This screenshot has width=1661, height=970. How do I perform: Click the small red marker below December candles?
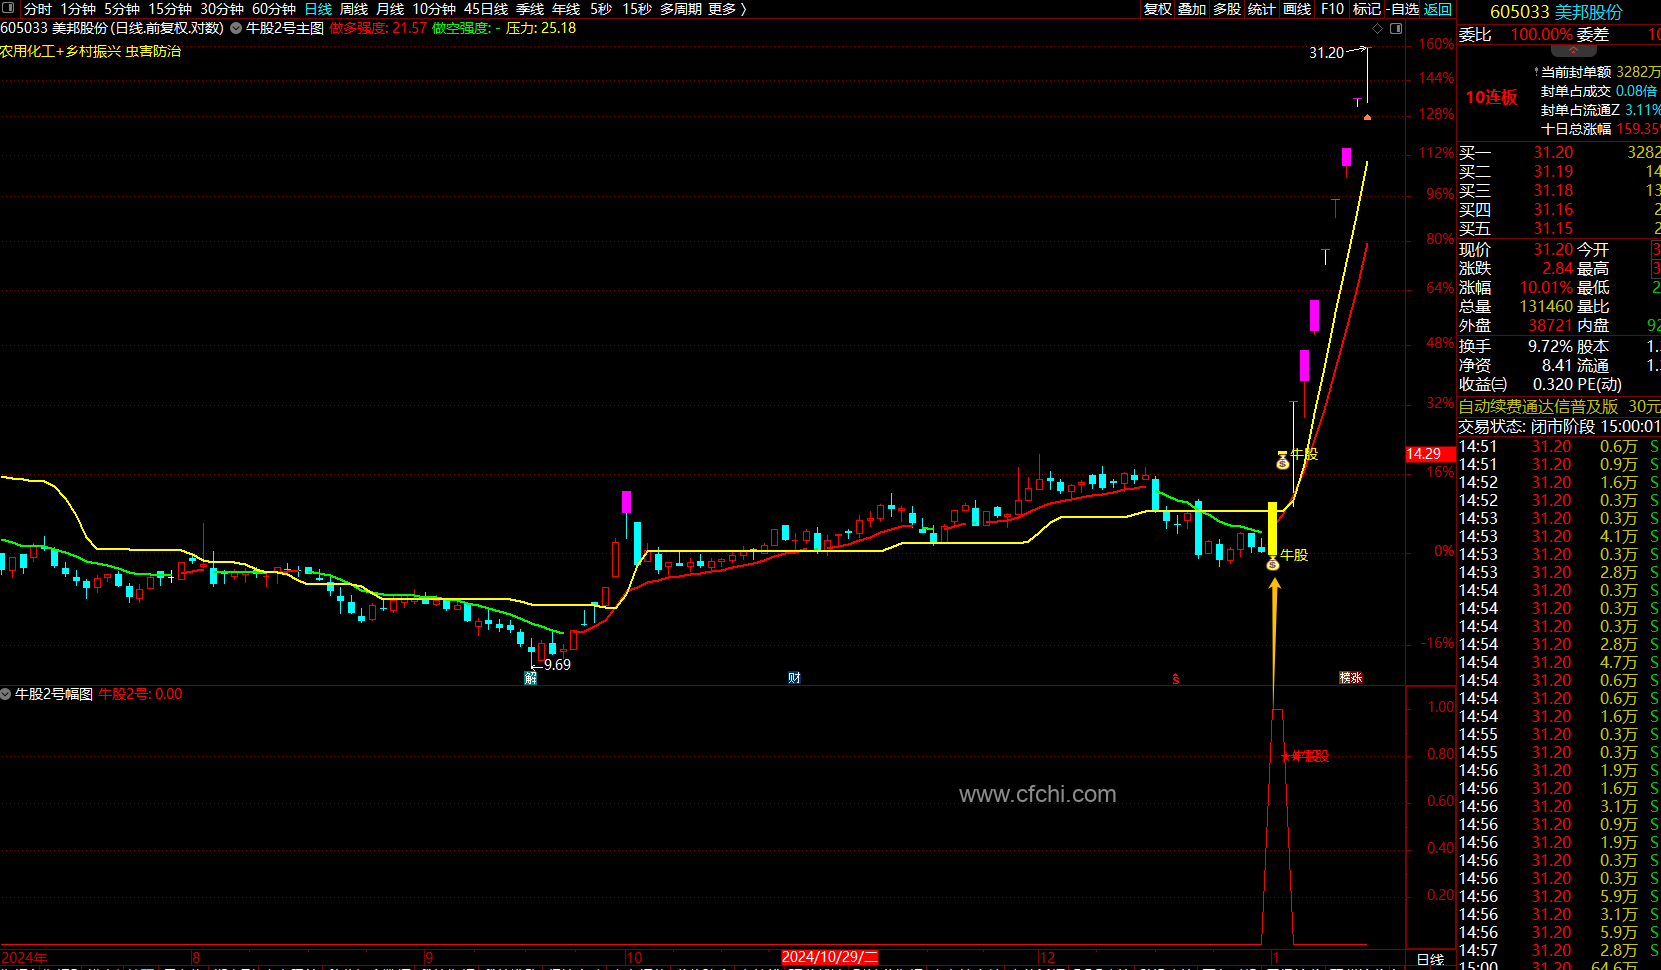(1176, 679)
